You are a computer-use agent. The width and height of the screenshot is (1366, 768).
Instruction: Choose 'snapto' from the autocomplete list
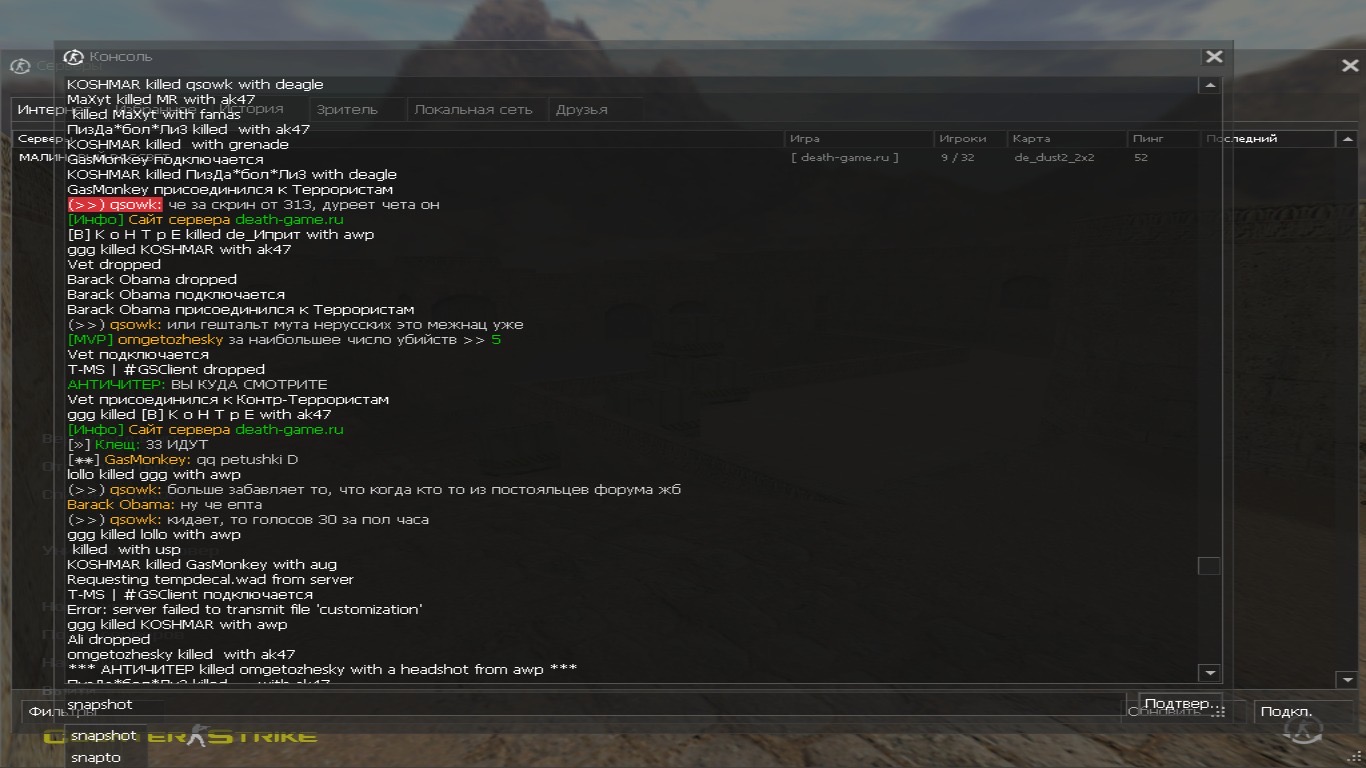[96, 757]
